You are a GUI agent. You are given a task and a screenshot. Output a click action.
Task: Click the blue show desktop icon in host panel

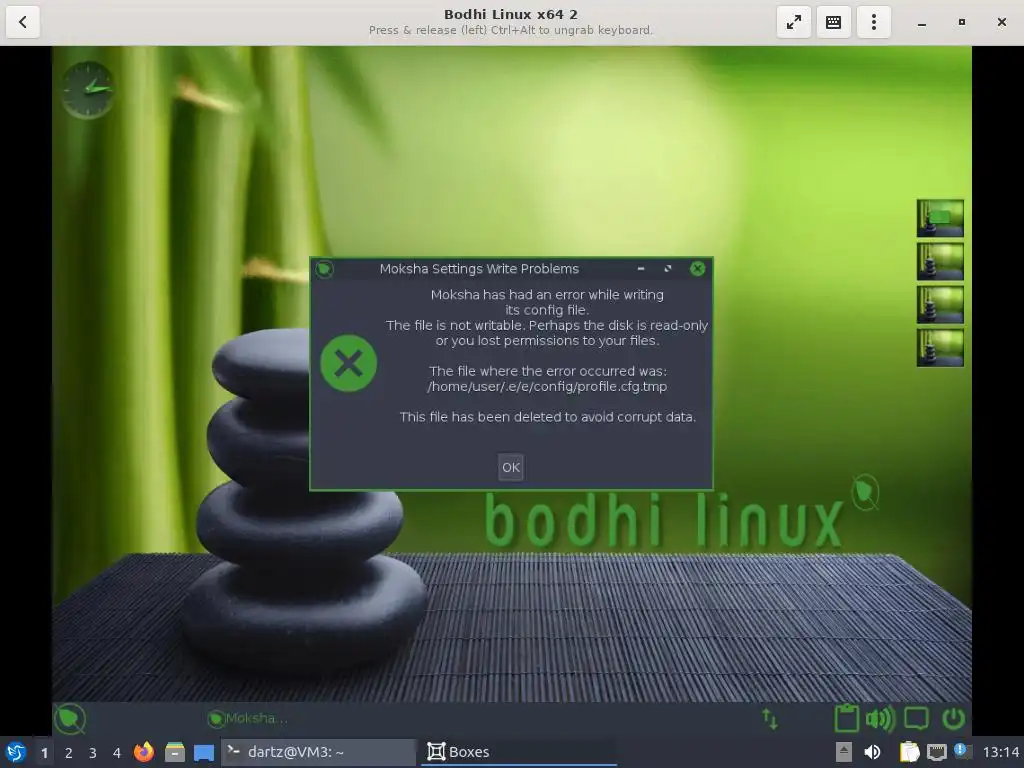pos(204,753)
